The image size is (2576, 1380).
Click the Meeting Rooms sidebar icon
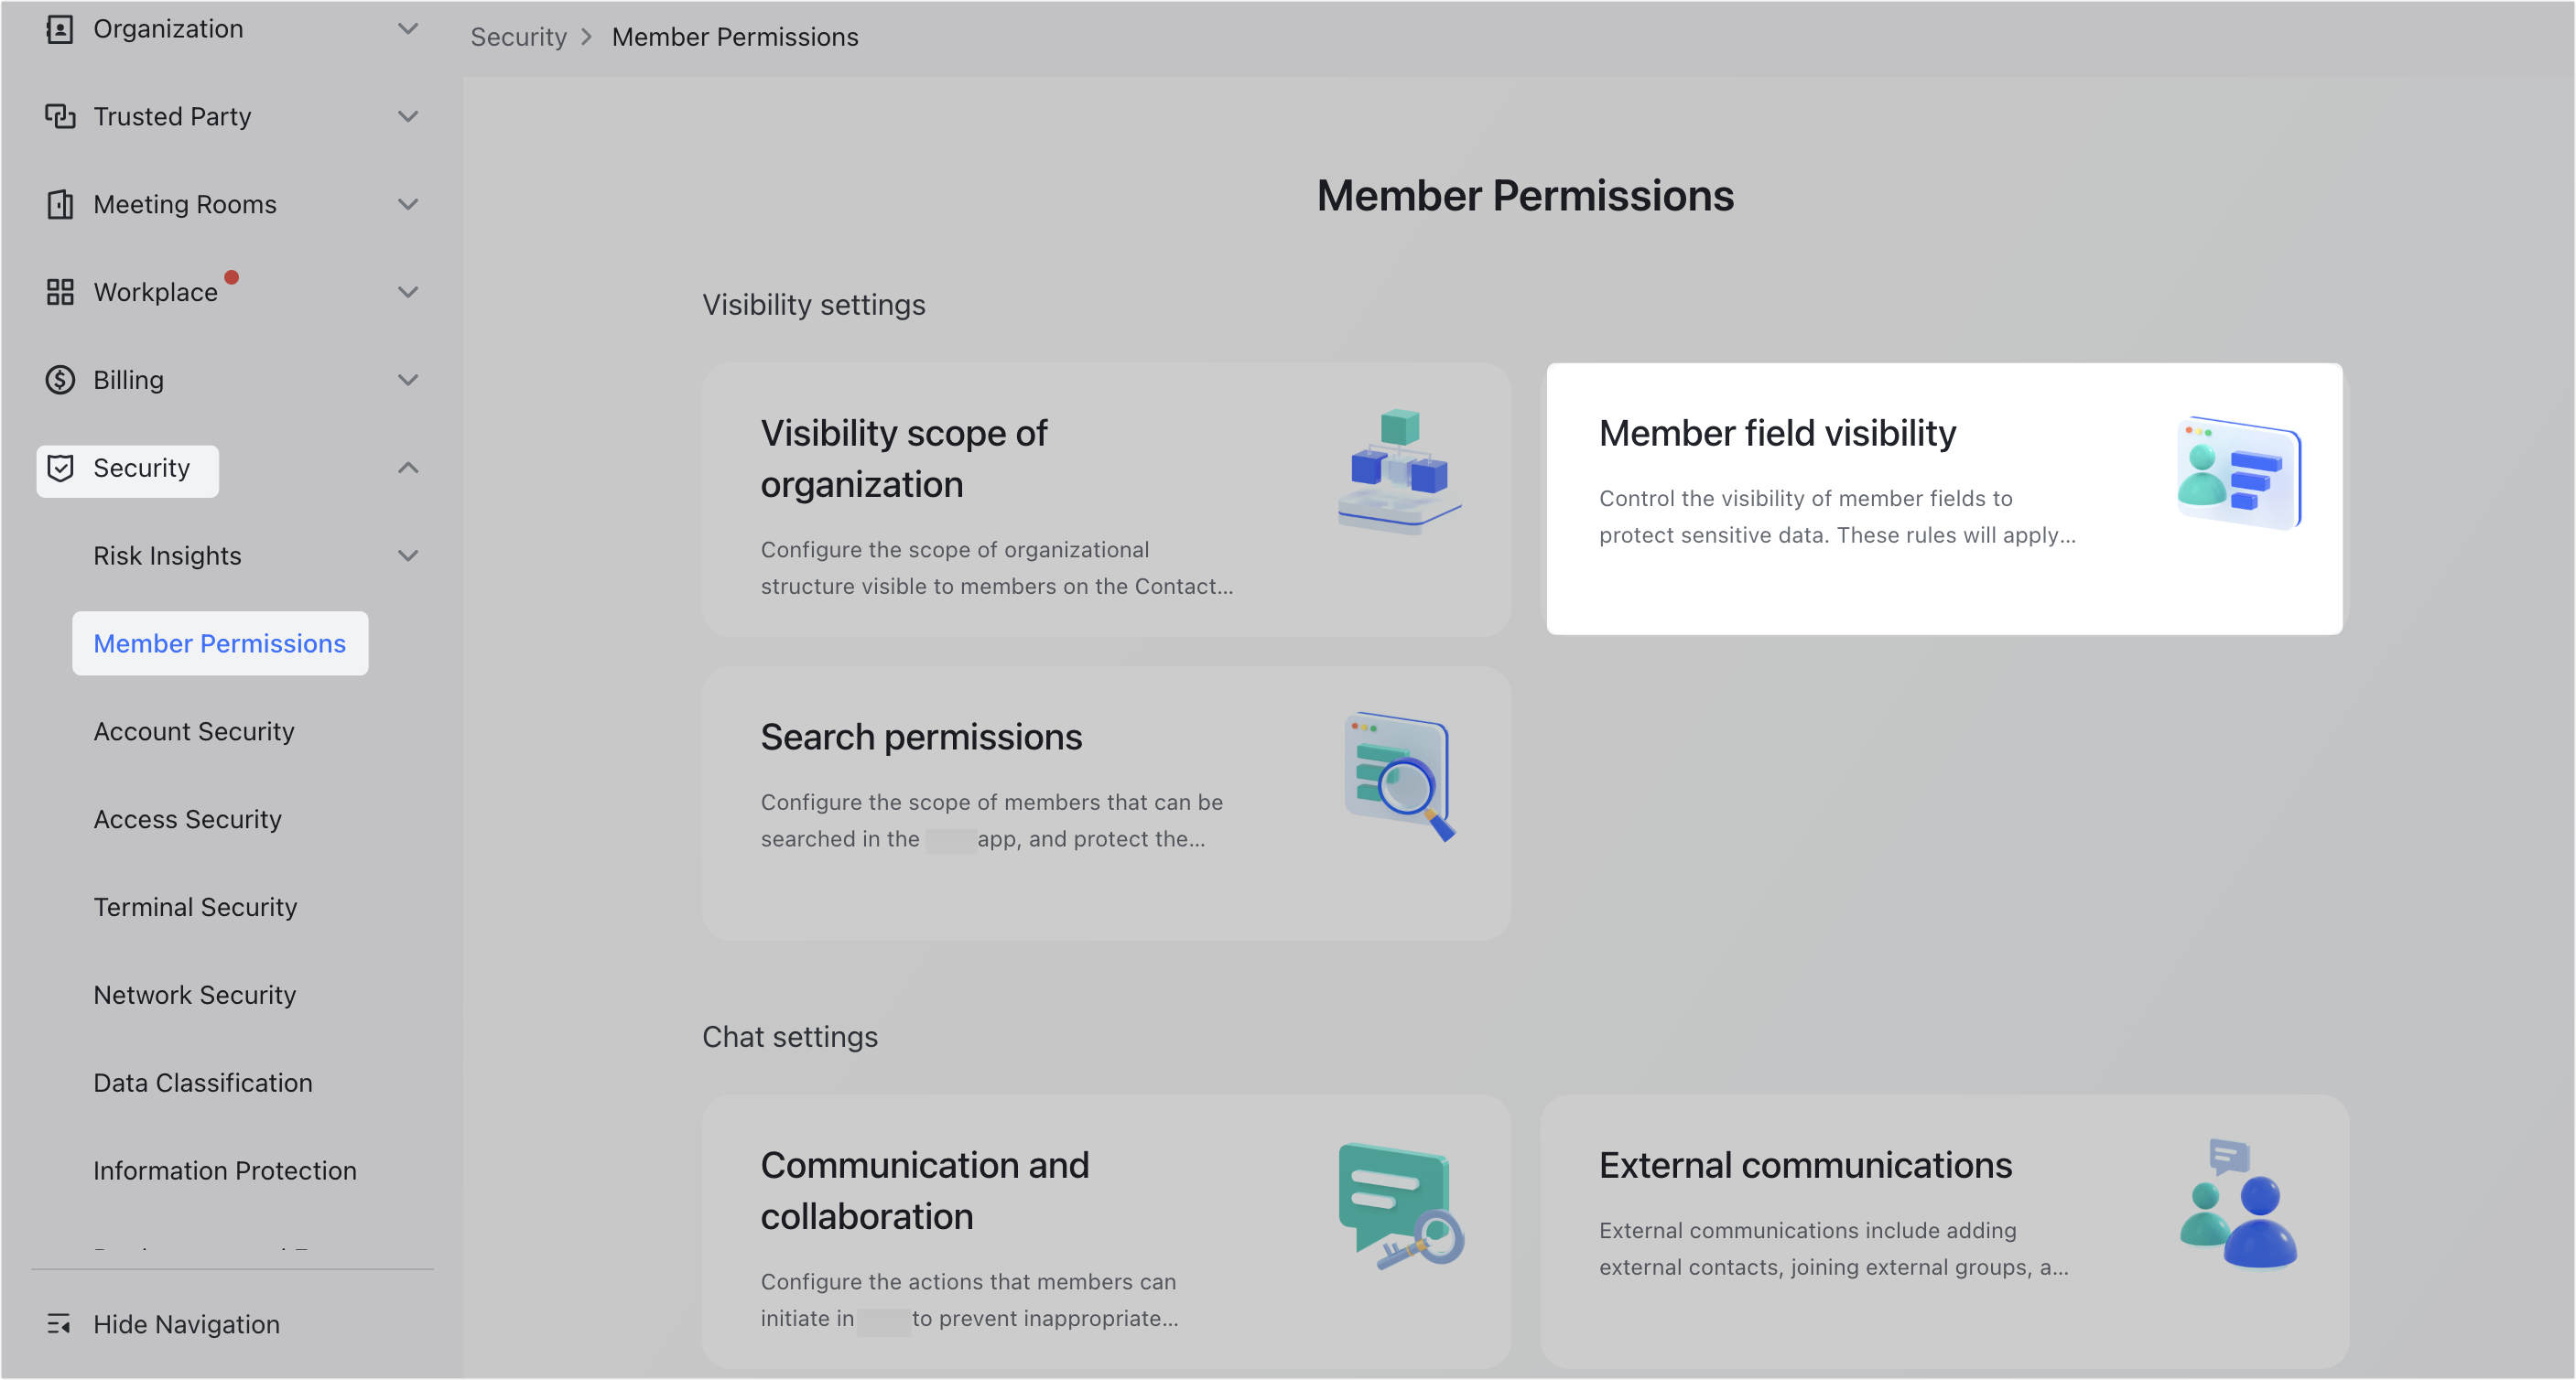(59, 204)
